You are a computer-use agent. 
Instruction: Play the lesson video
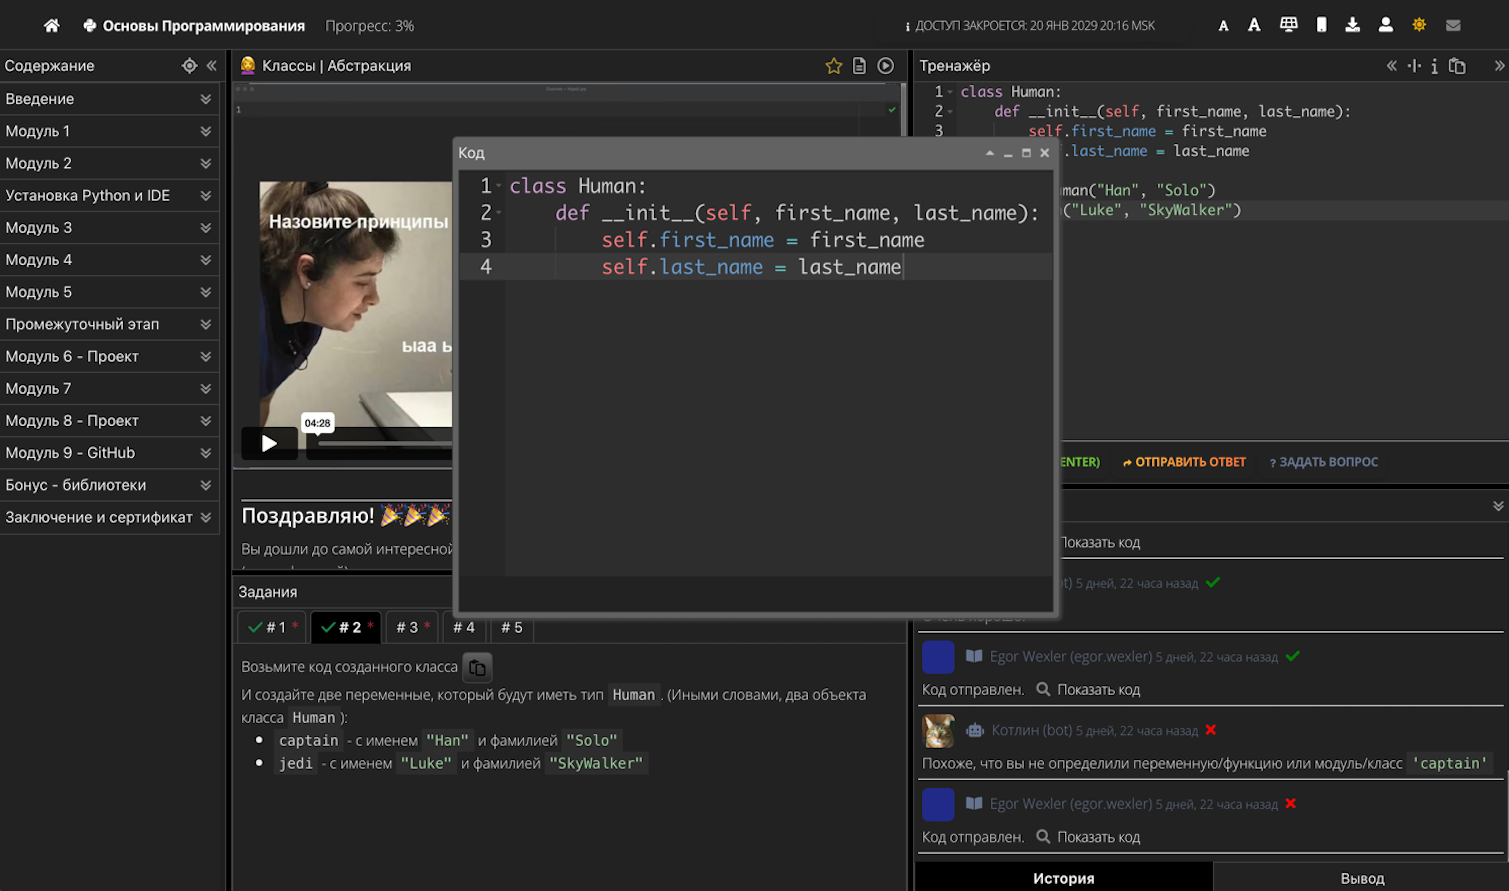click(x=269, y=443)
